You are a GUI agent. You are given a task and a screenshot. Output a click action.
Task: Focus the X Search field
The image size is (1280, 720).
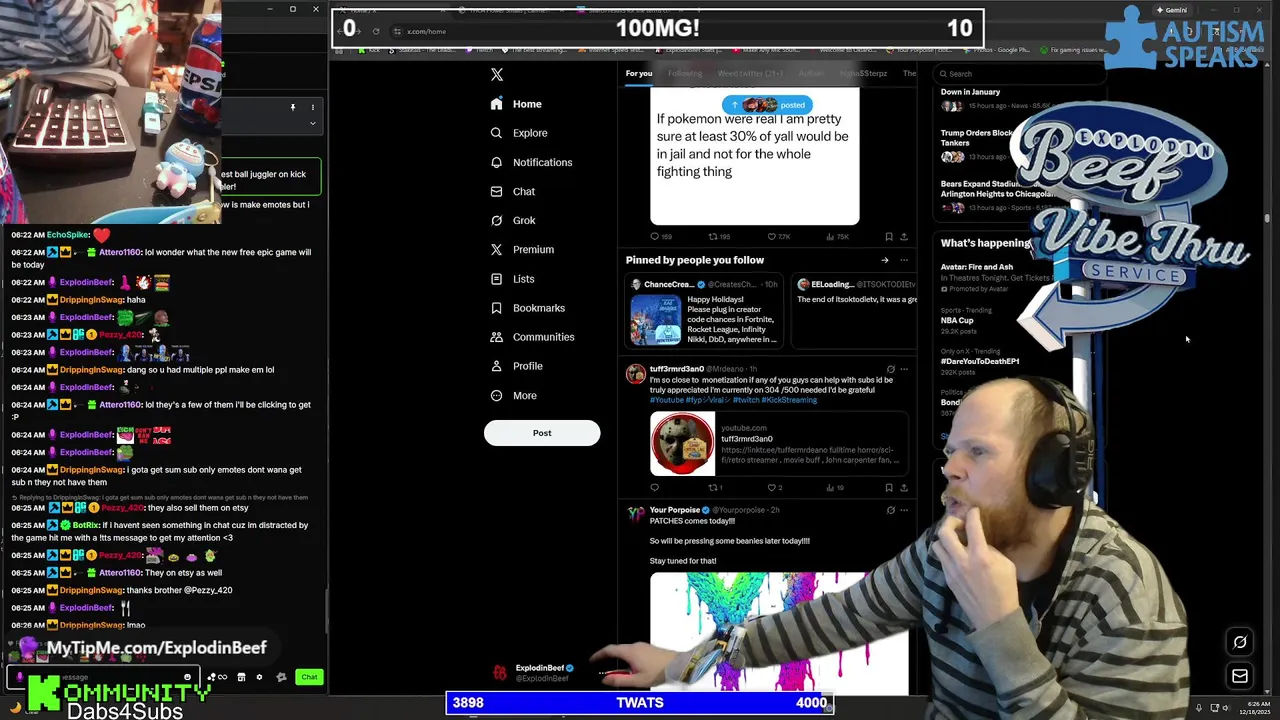point(1020,73)
